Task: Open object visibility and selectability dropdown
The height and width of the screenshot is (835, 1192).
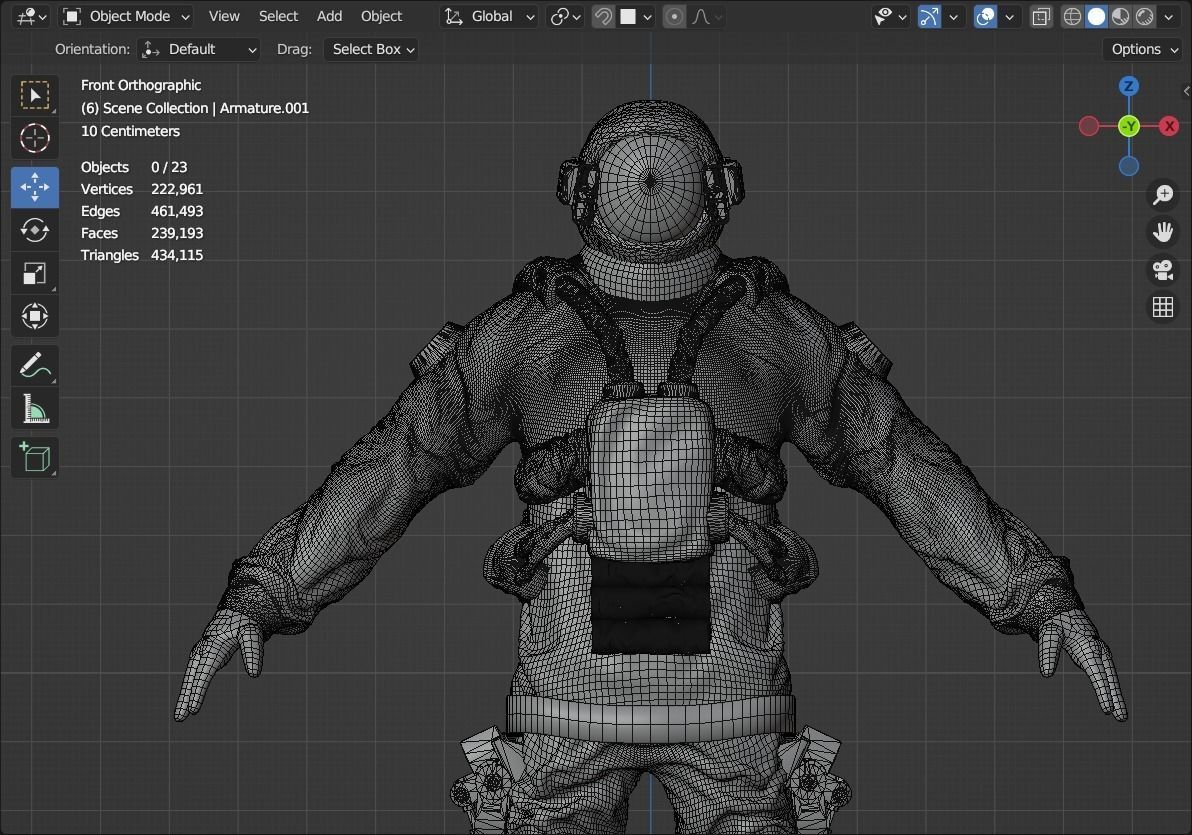Action: pos(890,16)
